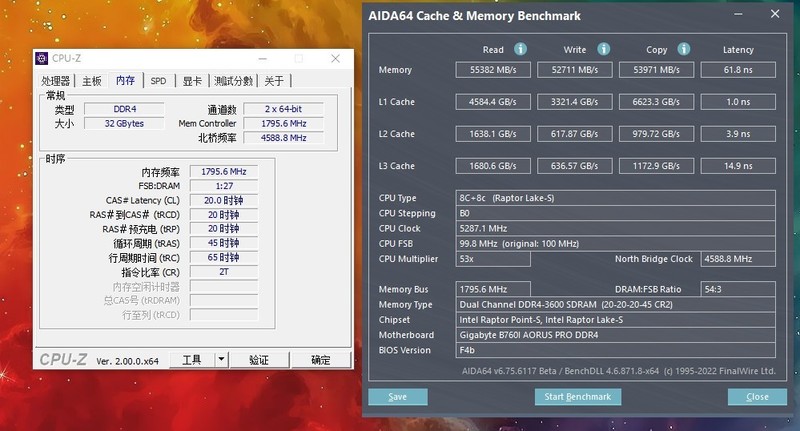Click the L2 Cache Latency value 3.9 ns
This screenshot has height=431, width=800.
[738, 134]
